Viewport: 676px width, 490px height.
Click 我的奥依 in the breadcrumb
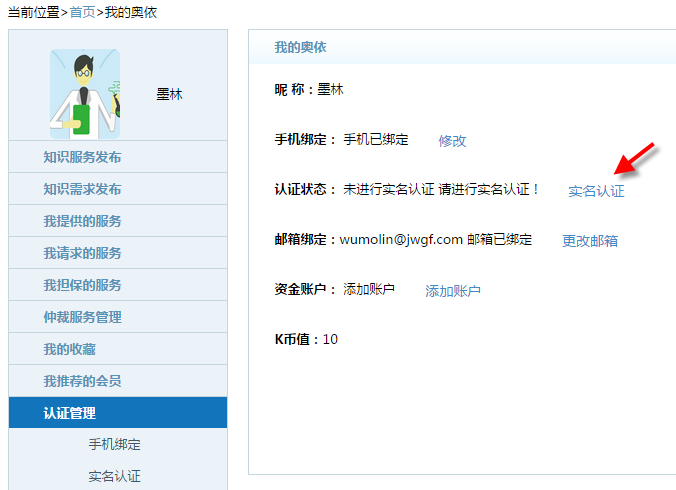tap(131, 12)
